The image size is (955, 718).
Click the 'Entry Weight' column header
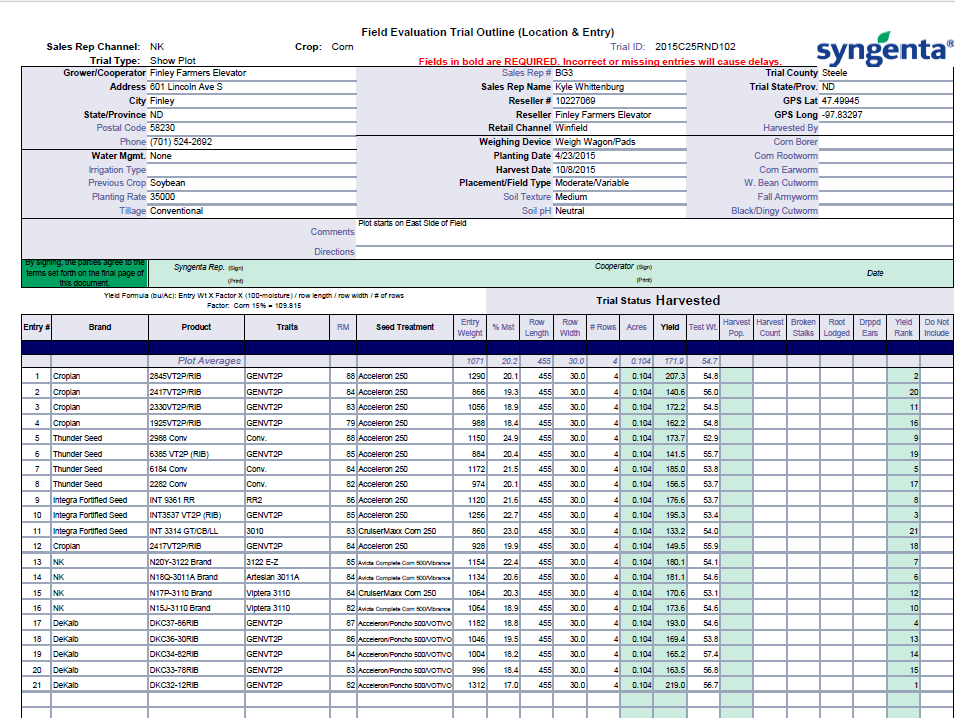pos(470,328)
